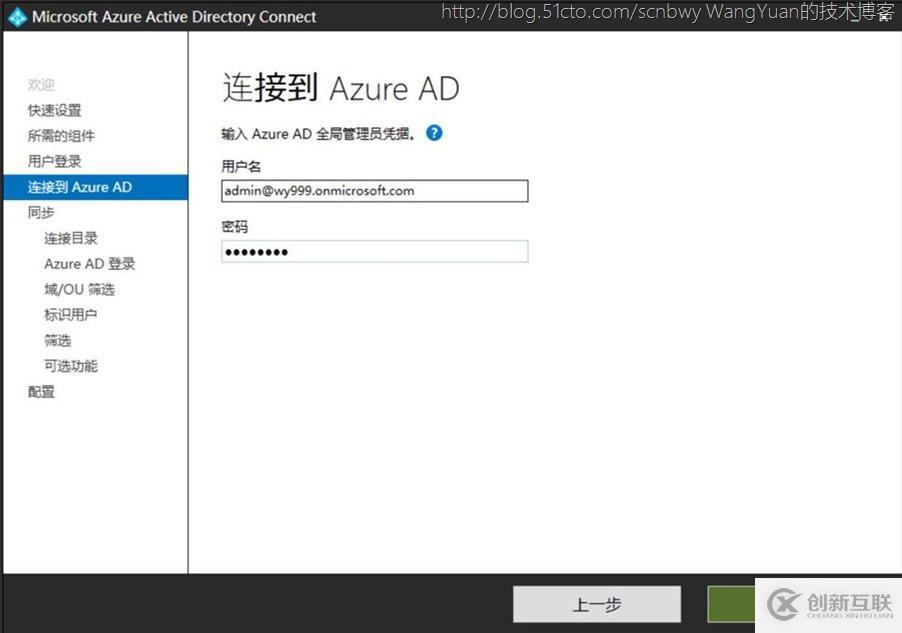Click the 用户名 label
Screen dimensions: 902x633
241,167
